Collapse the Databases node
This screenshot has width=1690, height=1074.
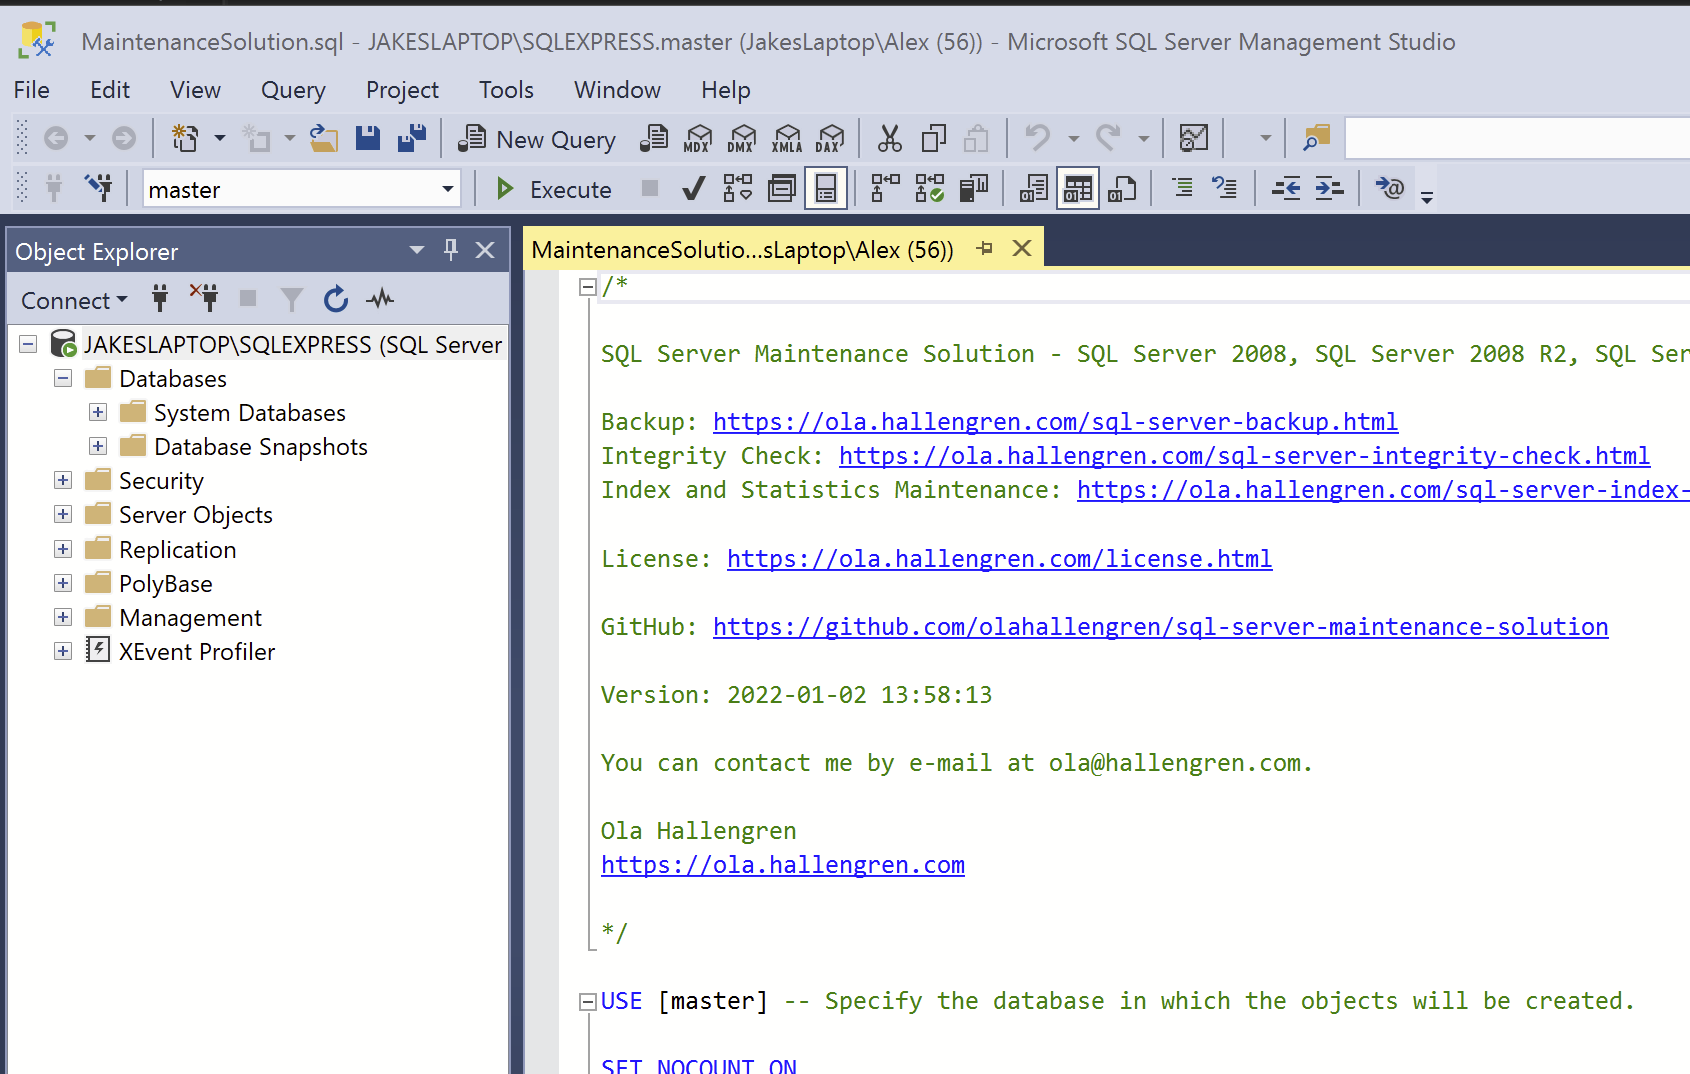pyautogui.click(x=62, y=378)
